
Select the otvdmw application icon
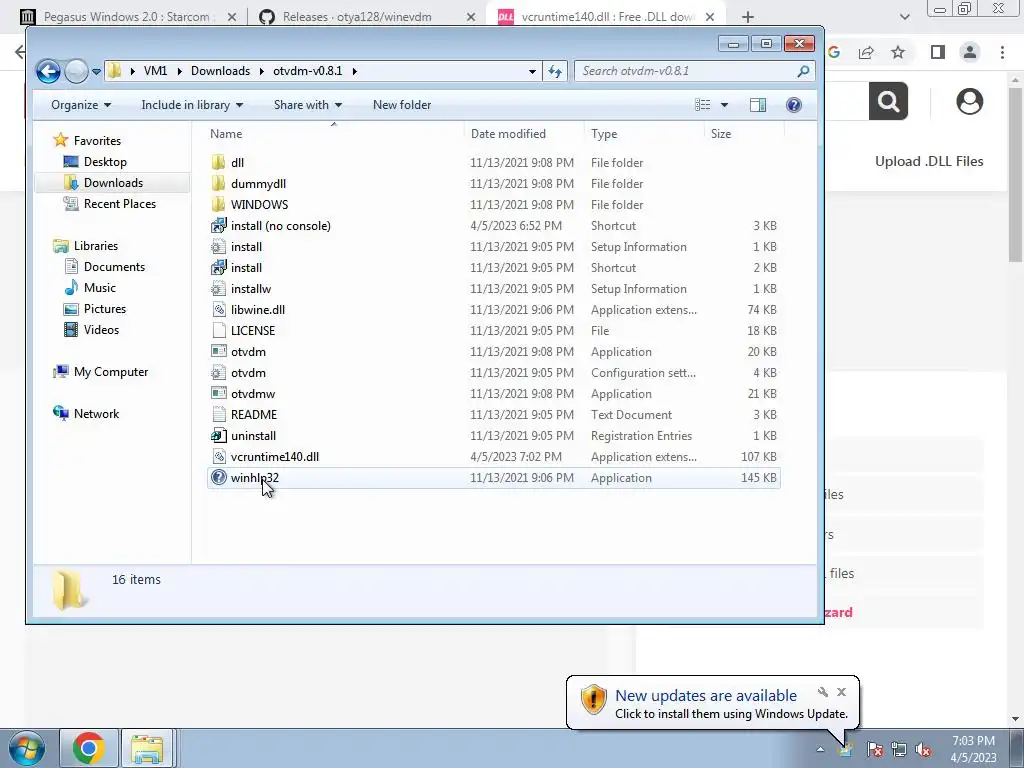pyautogui.click(x=219, y=394)
